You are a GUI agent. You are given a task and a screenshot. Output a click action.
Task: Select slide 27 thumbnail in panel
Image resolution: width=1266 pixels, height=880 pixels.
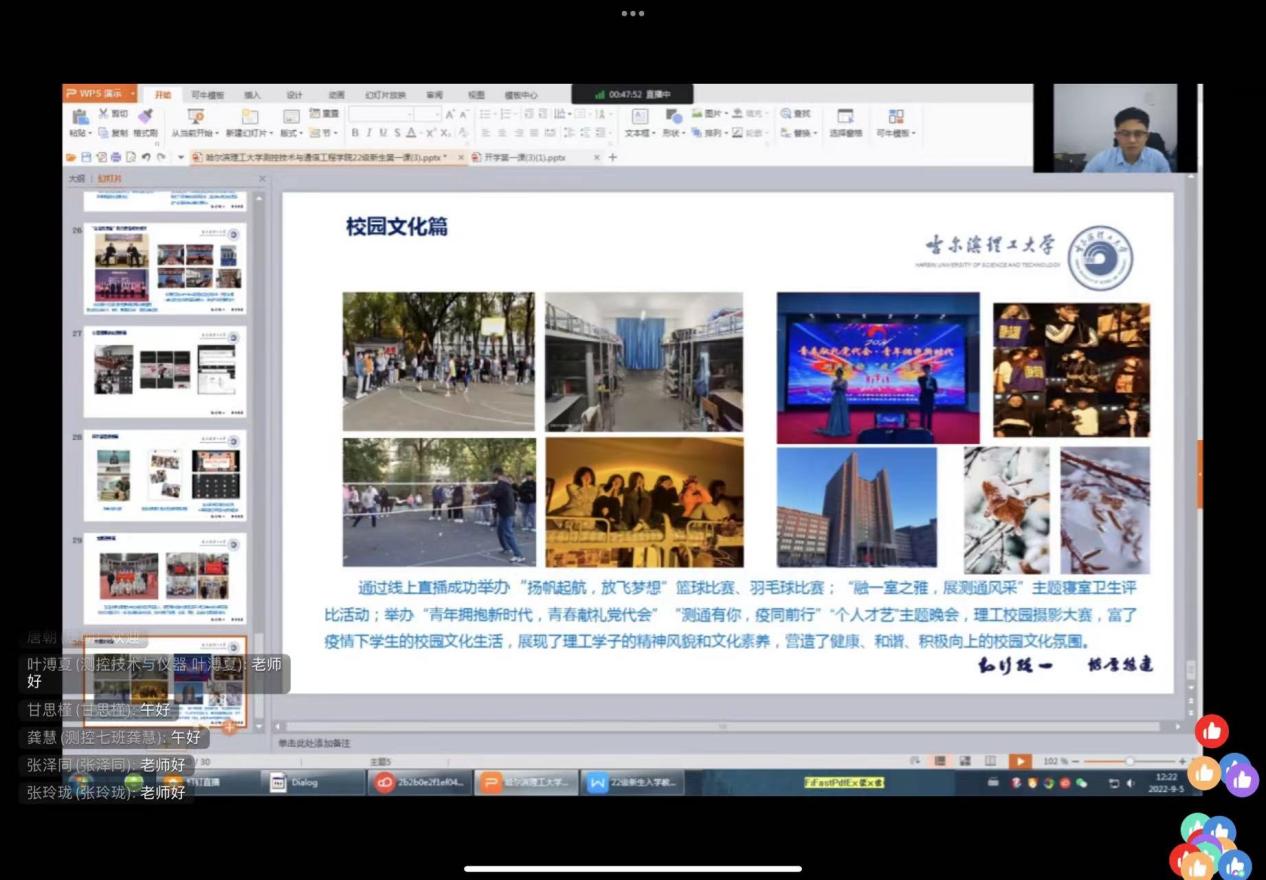click(165, 371)
